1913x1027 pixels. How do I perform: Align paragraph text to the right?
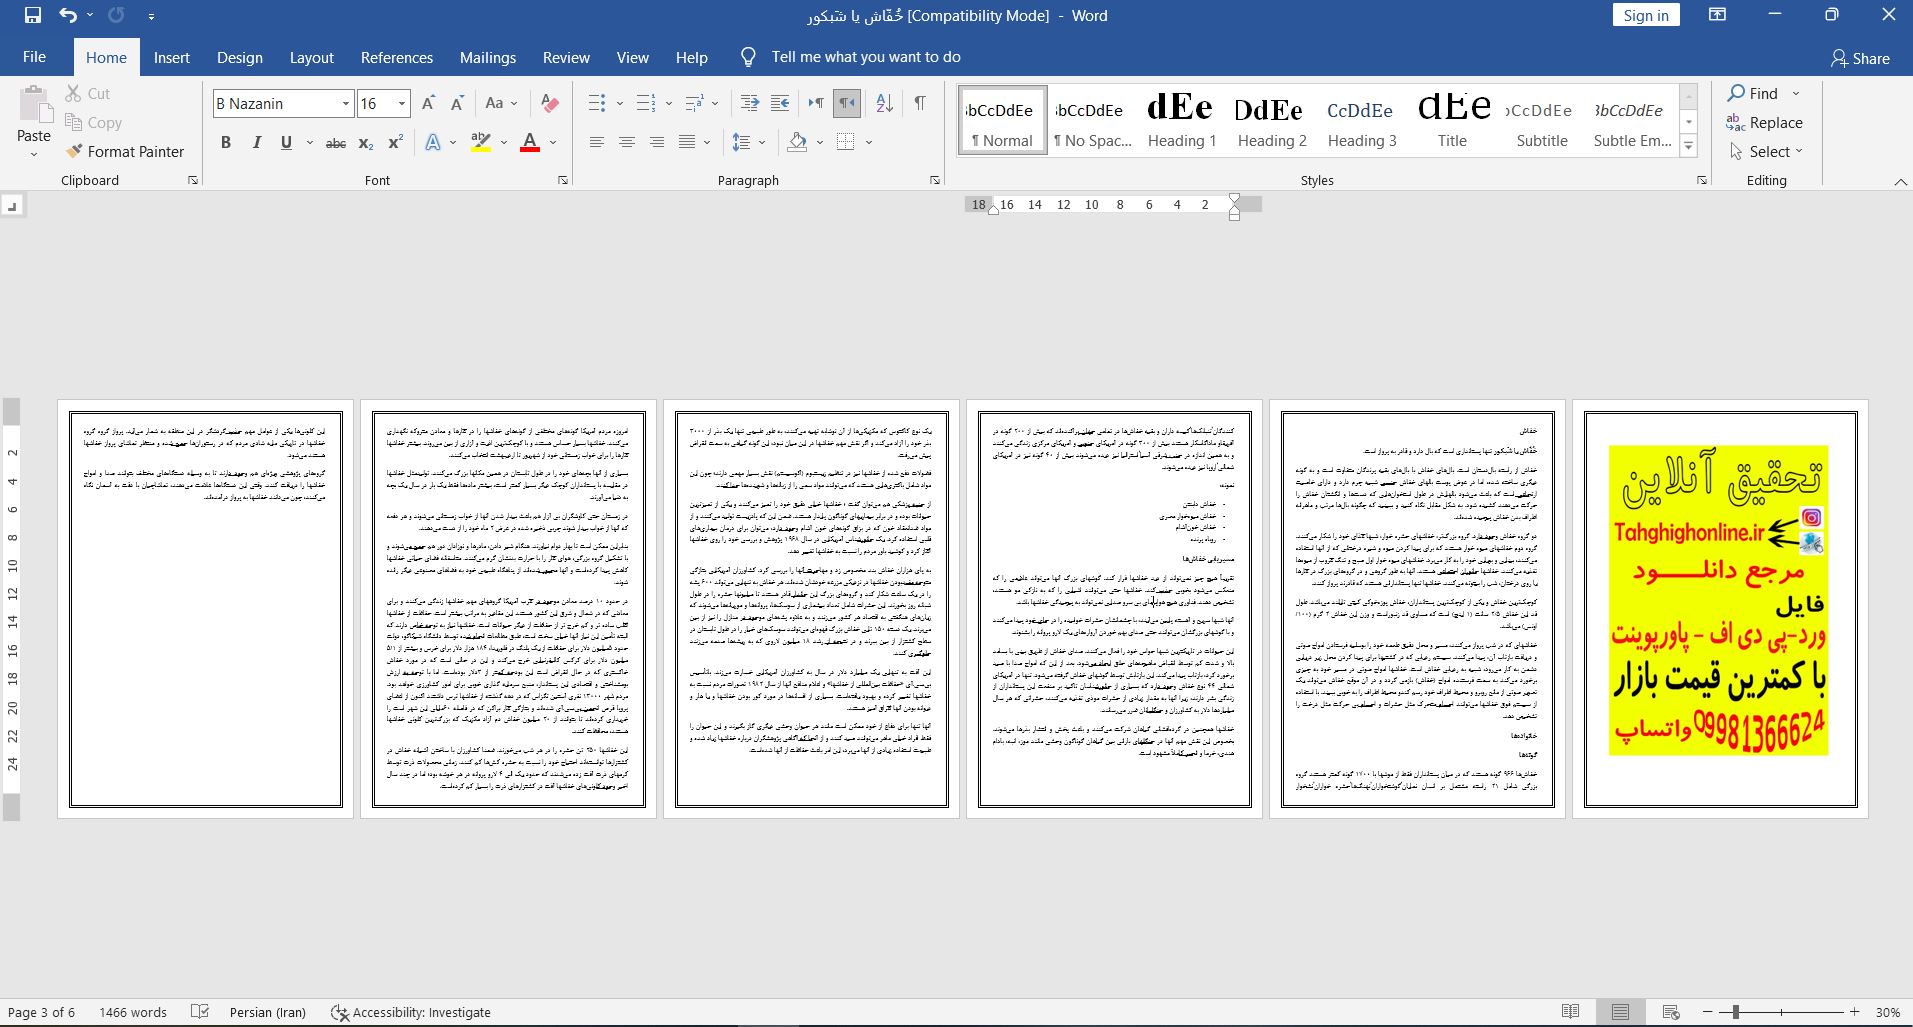pyautogui.click(x=657, y=143)
